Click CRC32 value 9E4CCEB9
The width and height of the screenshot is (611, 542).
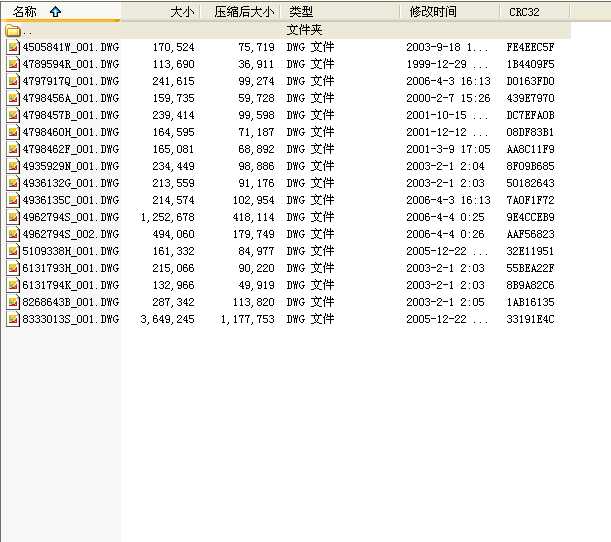(530, 217)
